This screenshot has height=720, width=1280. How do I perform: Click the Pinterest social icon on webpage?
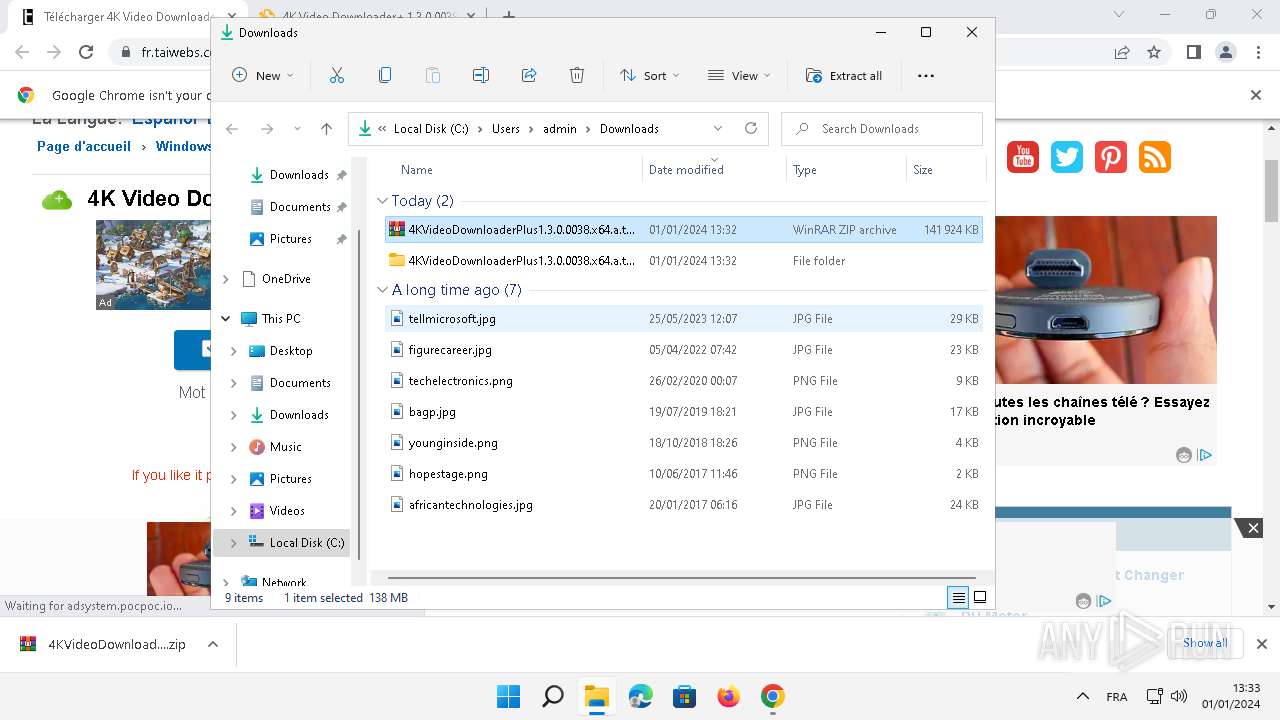coord(1111,157)
